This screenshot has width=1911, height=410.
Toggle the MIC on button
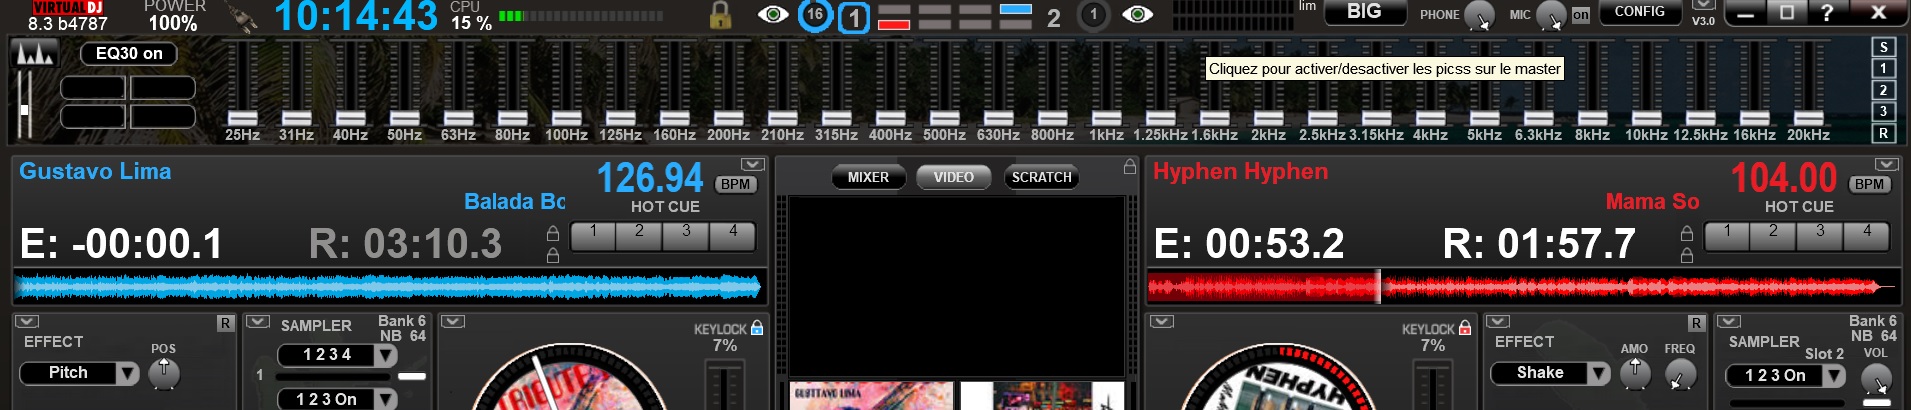coord(1580,15)
